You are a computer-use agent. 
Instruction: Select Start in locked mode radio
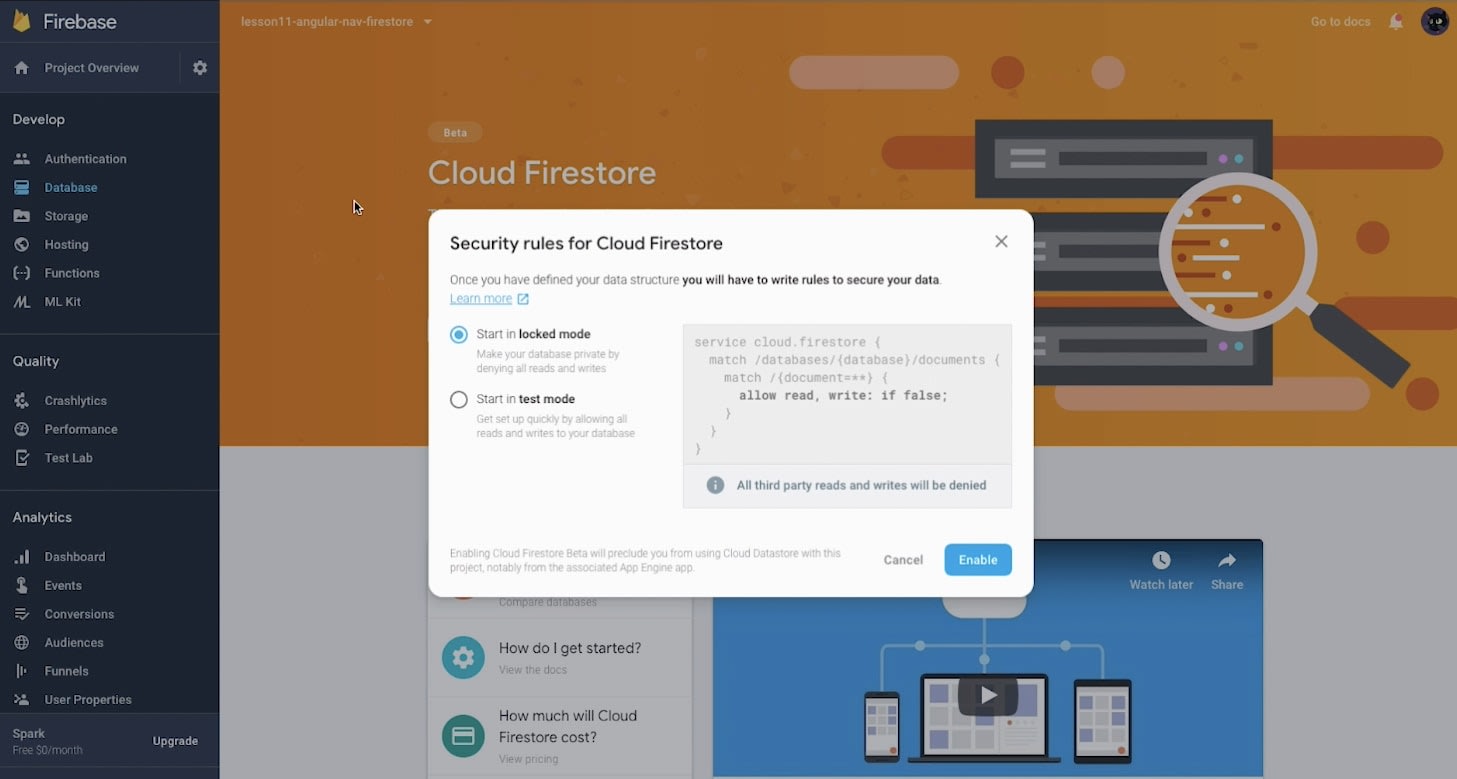(459, 335)
